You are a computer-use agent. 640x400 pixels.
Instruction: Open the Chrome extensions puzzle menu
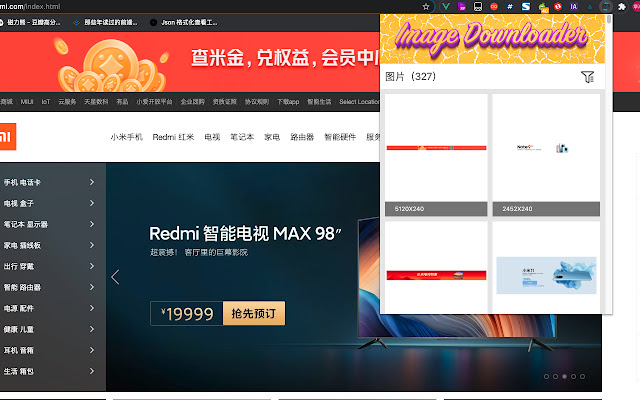[622, 7]
